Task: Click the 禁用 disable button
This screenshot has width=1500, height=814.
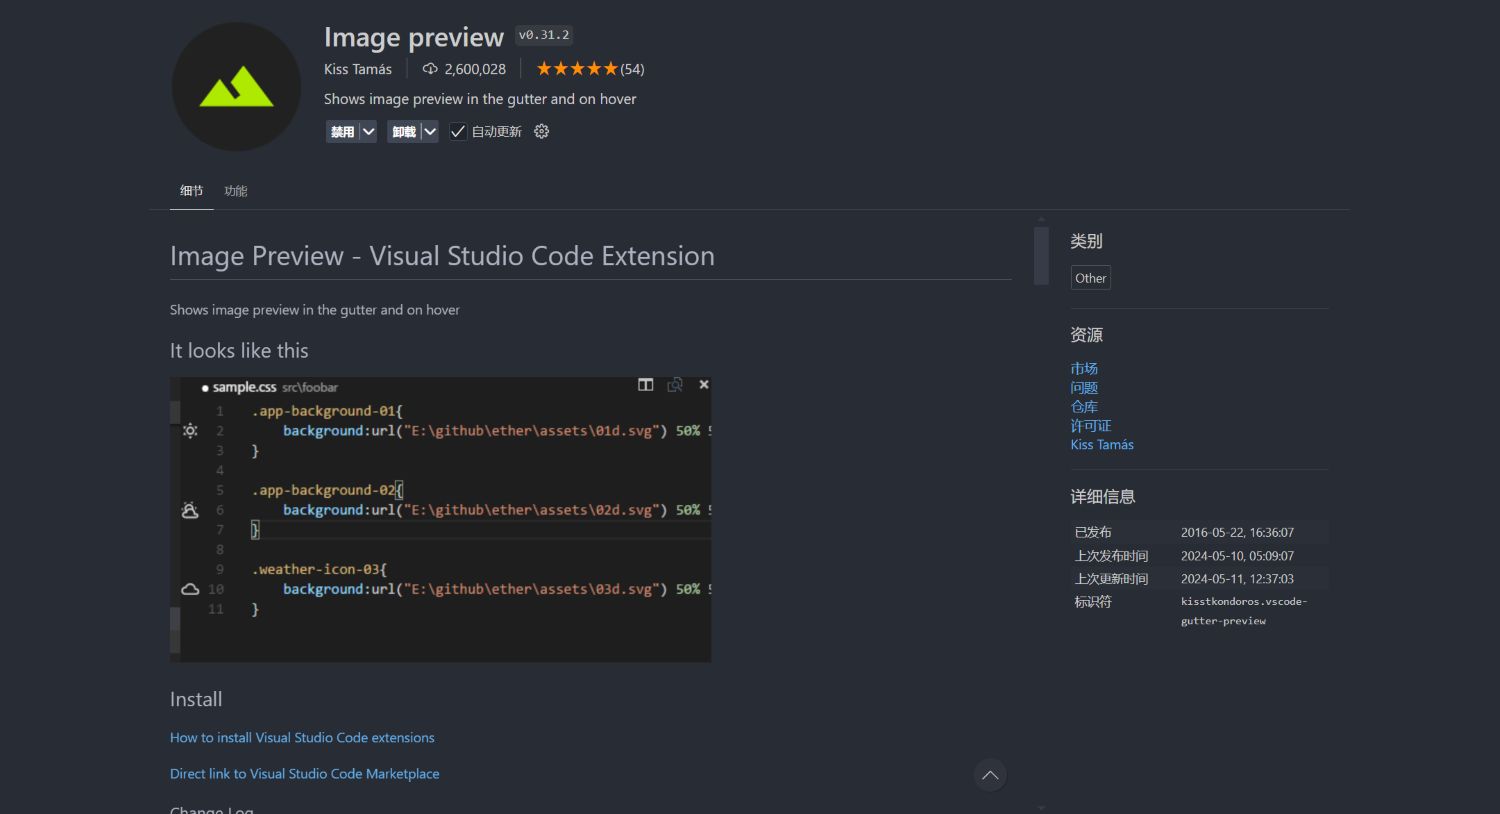Action: pyautogui.click(x=342, y=131)
